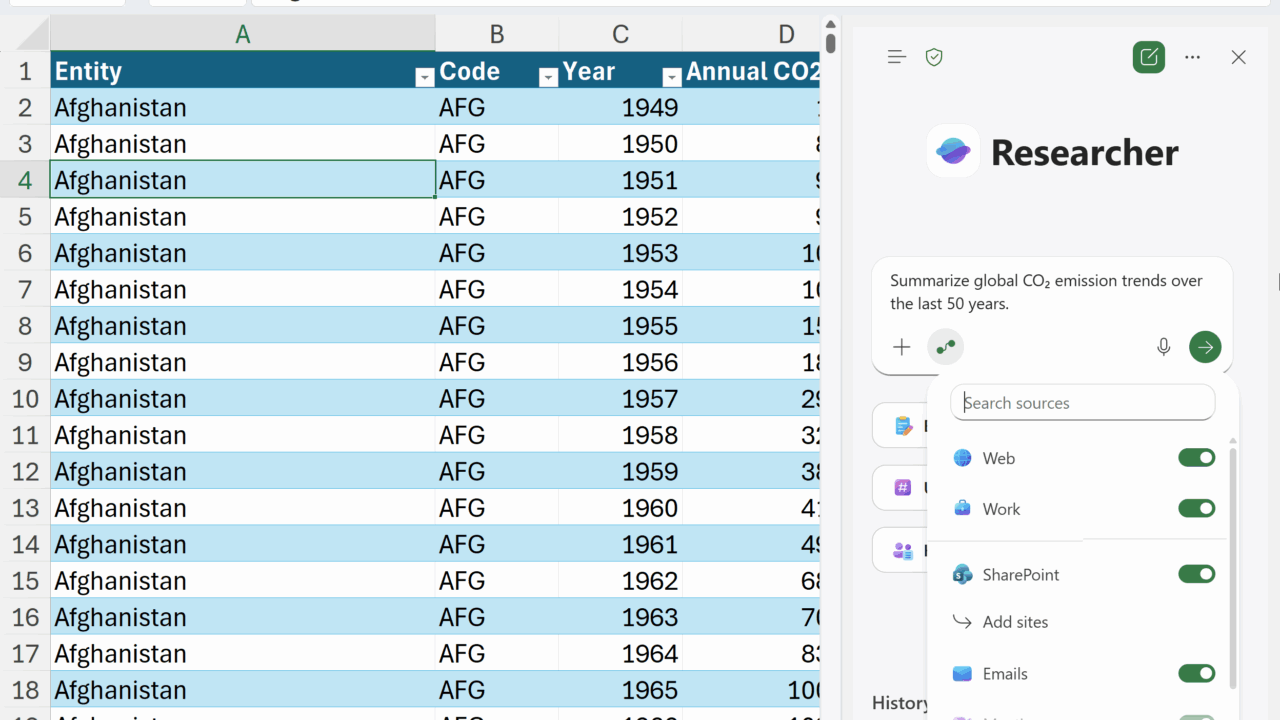Start a new chat with compose icon
The width and height of the screenshot is (1280, 720).
1149,57
